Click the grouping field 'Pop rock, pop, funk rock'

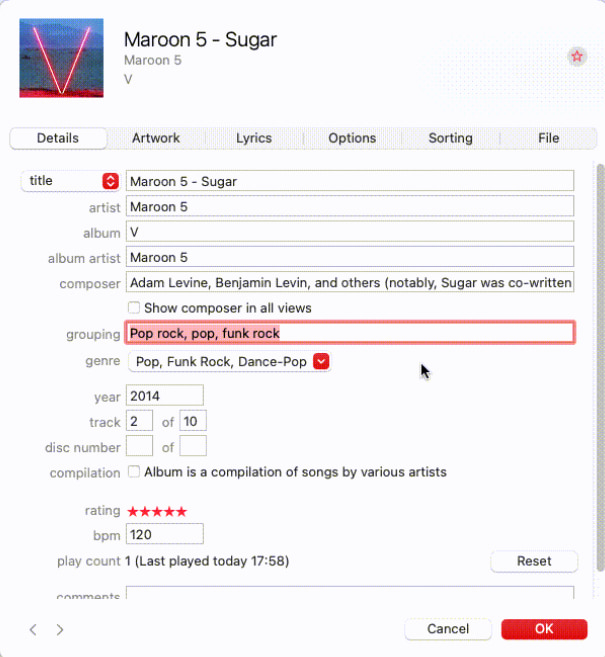pos(350,333)
